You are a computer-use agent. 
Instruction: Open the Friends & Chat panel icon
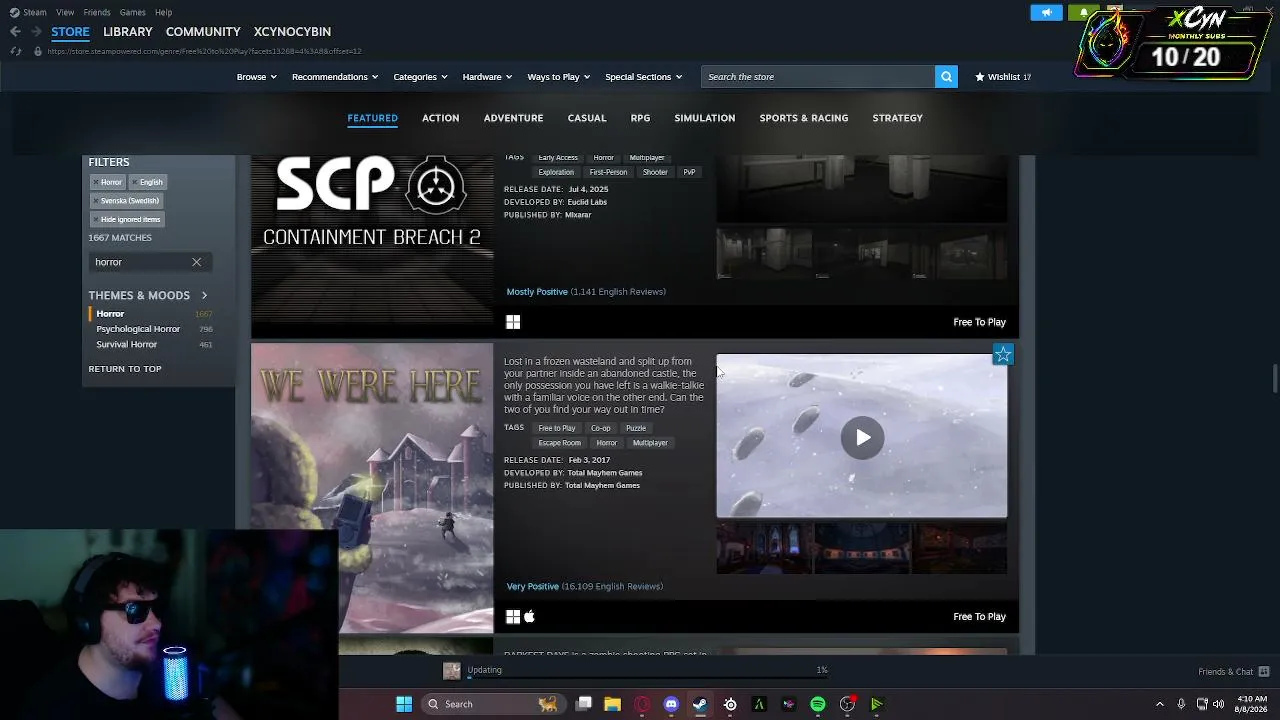tap(1264, 671)
